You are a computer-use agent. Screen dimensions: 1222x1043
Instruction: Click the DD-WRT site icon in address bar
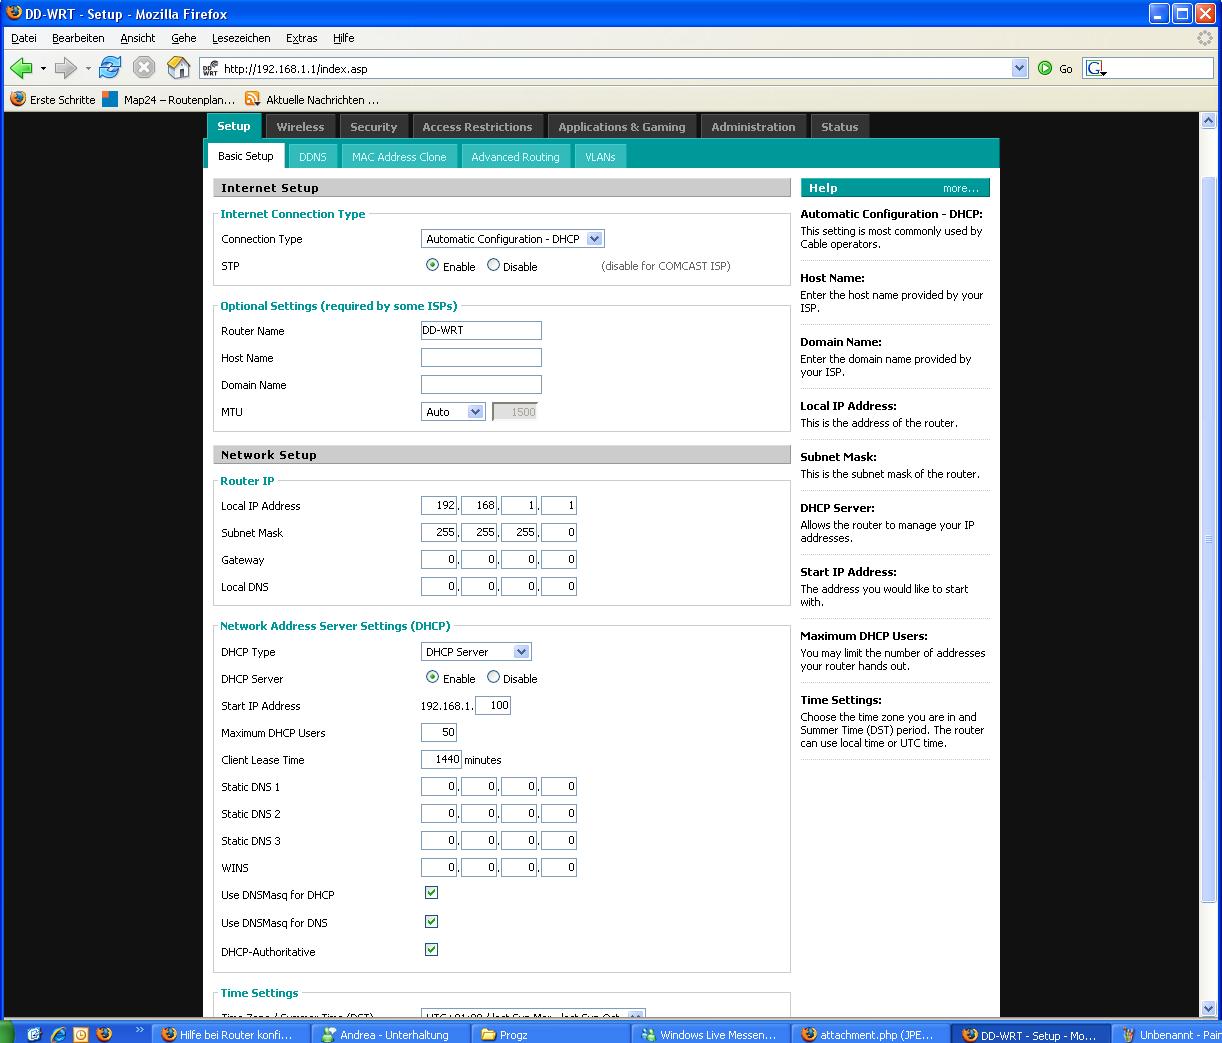point(210,69)
